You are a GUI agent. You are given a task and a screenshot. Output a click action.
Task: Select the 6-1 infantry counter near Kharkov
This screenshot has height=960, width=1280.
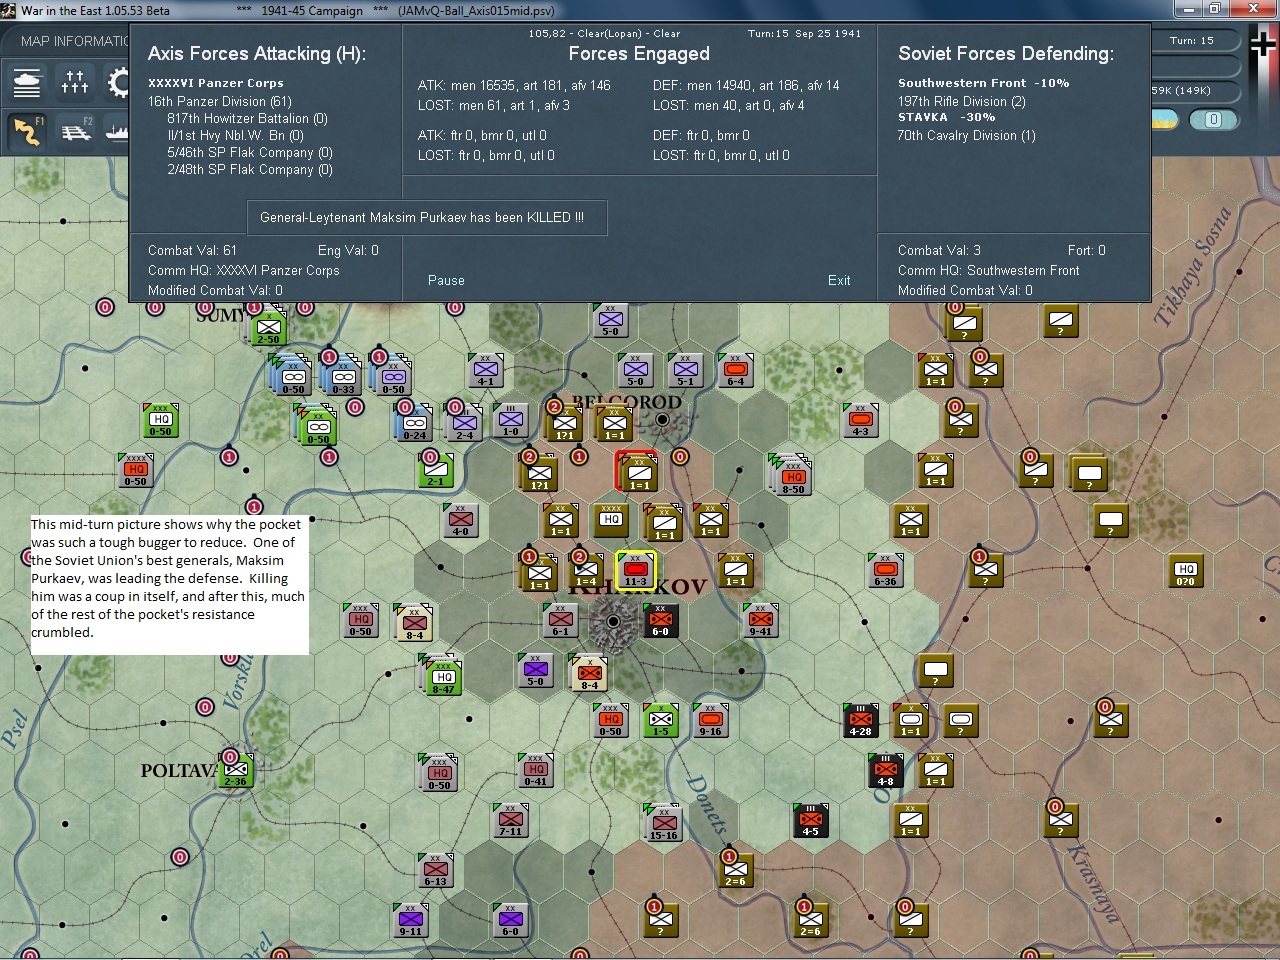point(561,620)
